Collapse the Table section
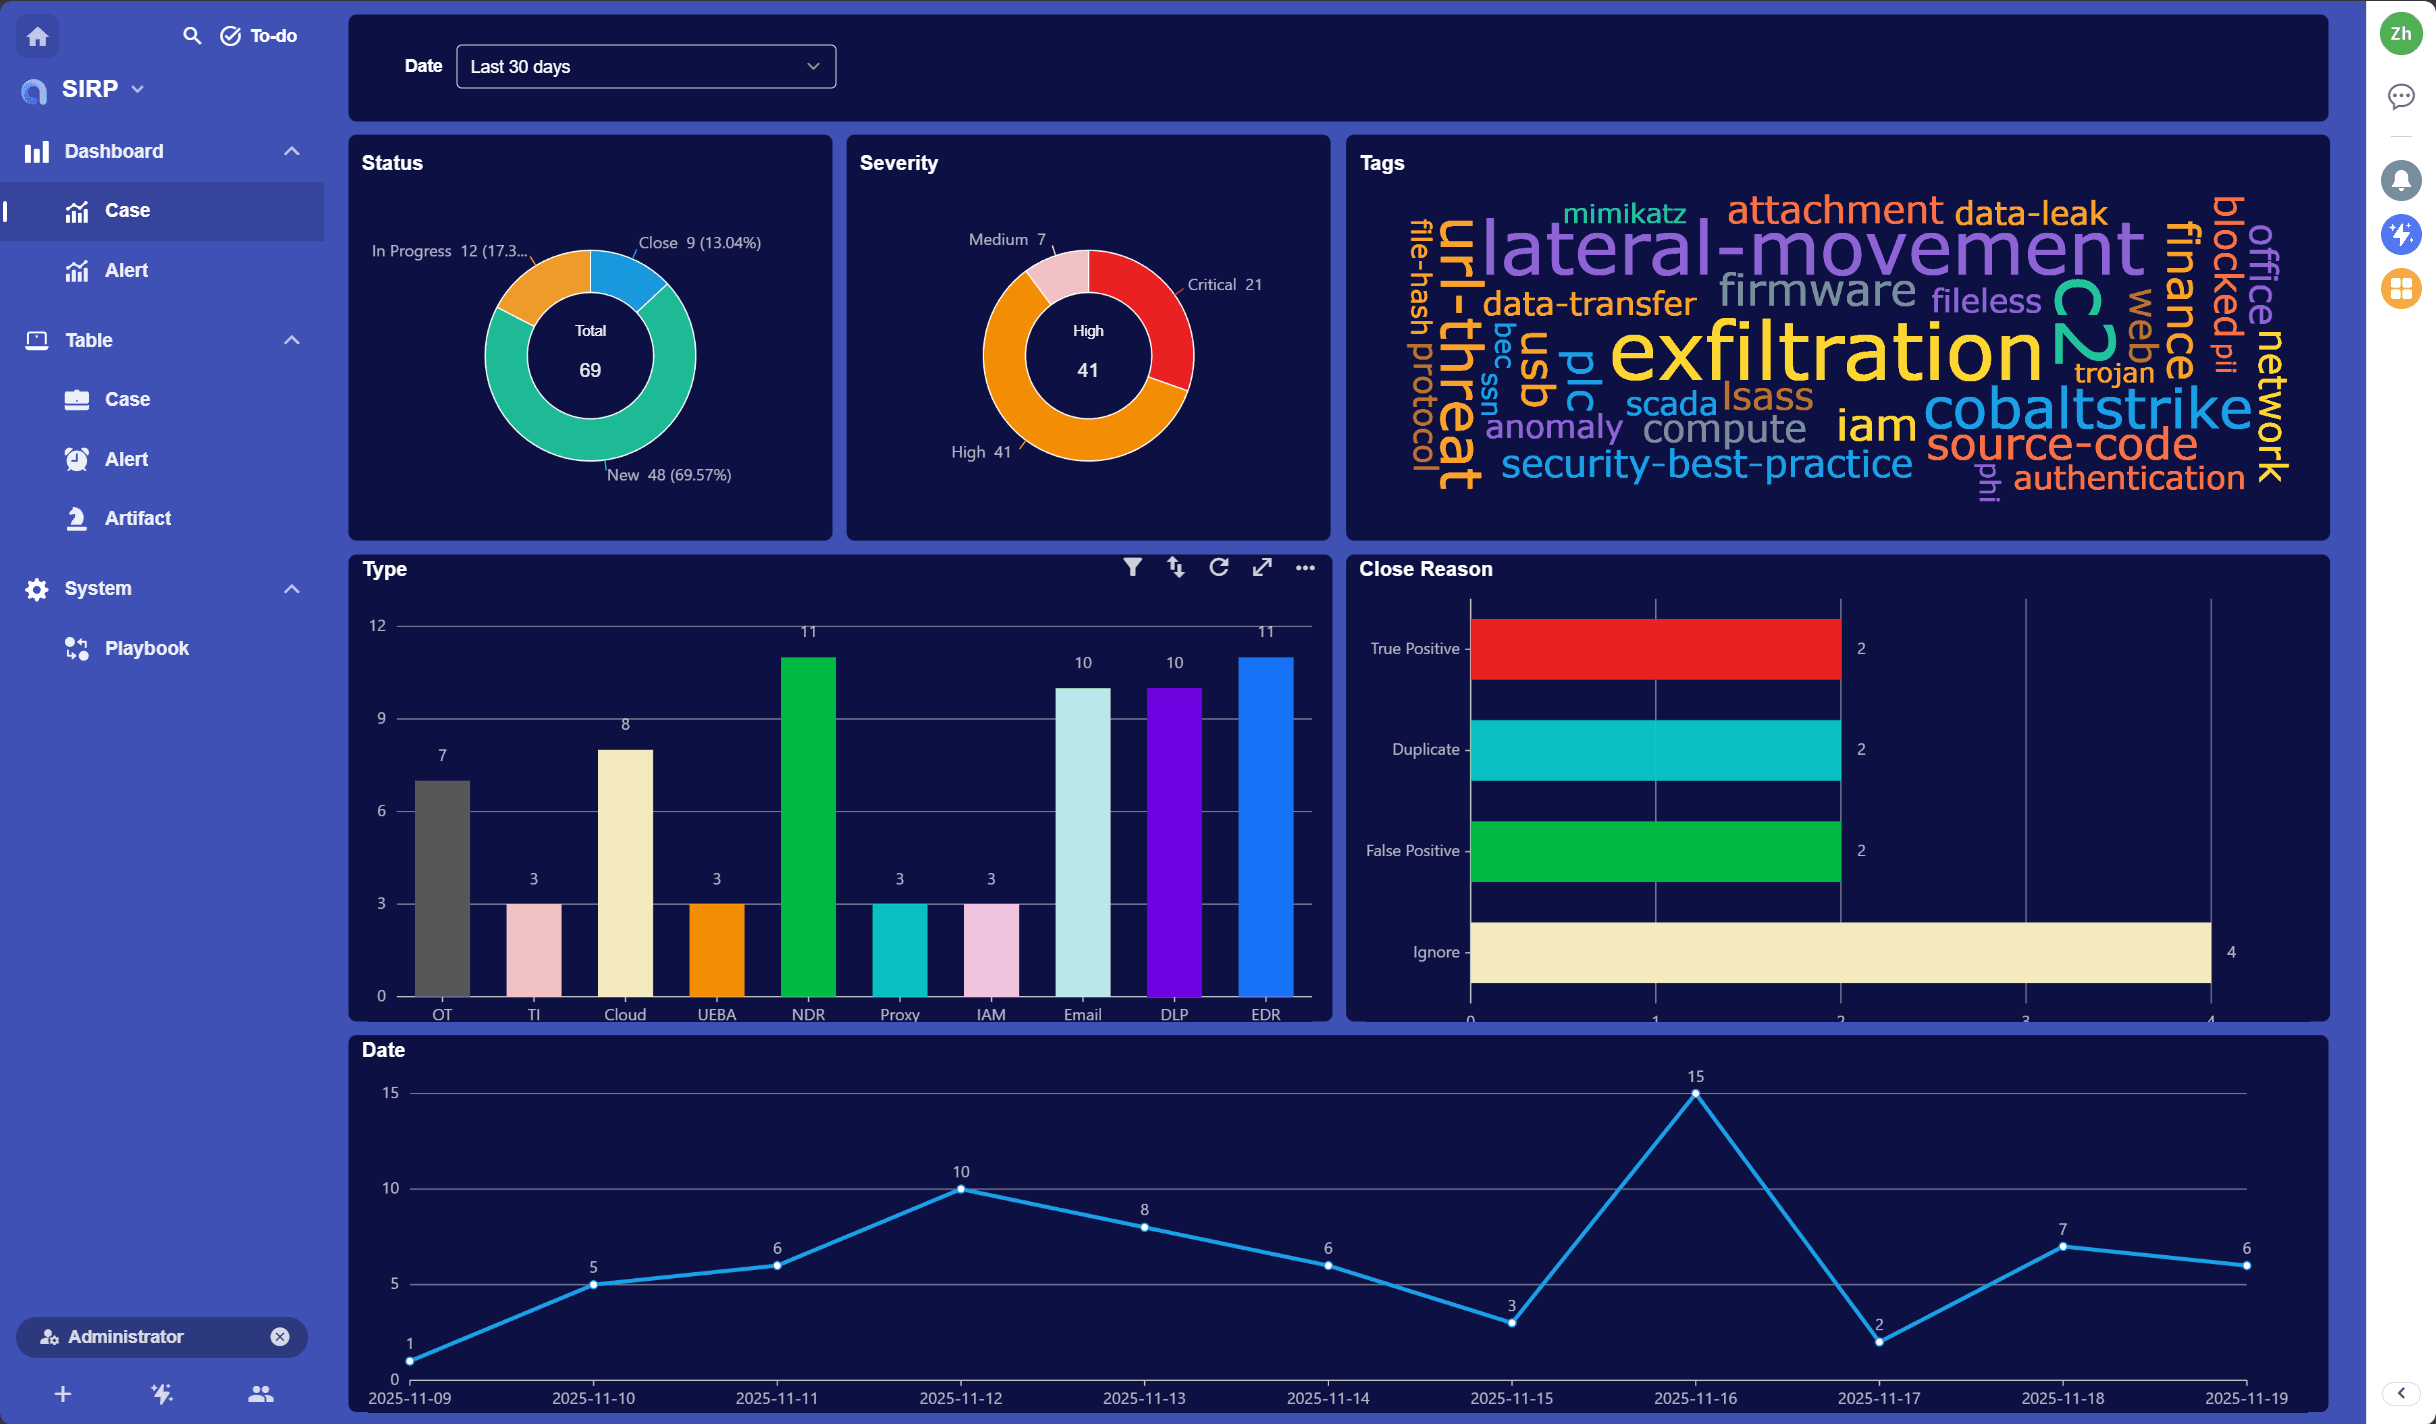 click(292, 340)
